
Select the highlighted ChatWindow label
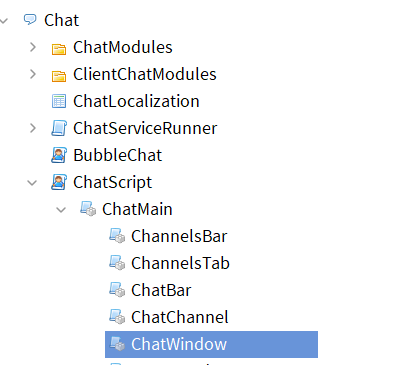click(x=179, y=344)
